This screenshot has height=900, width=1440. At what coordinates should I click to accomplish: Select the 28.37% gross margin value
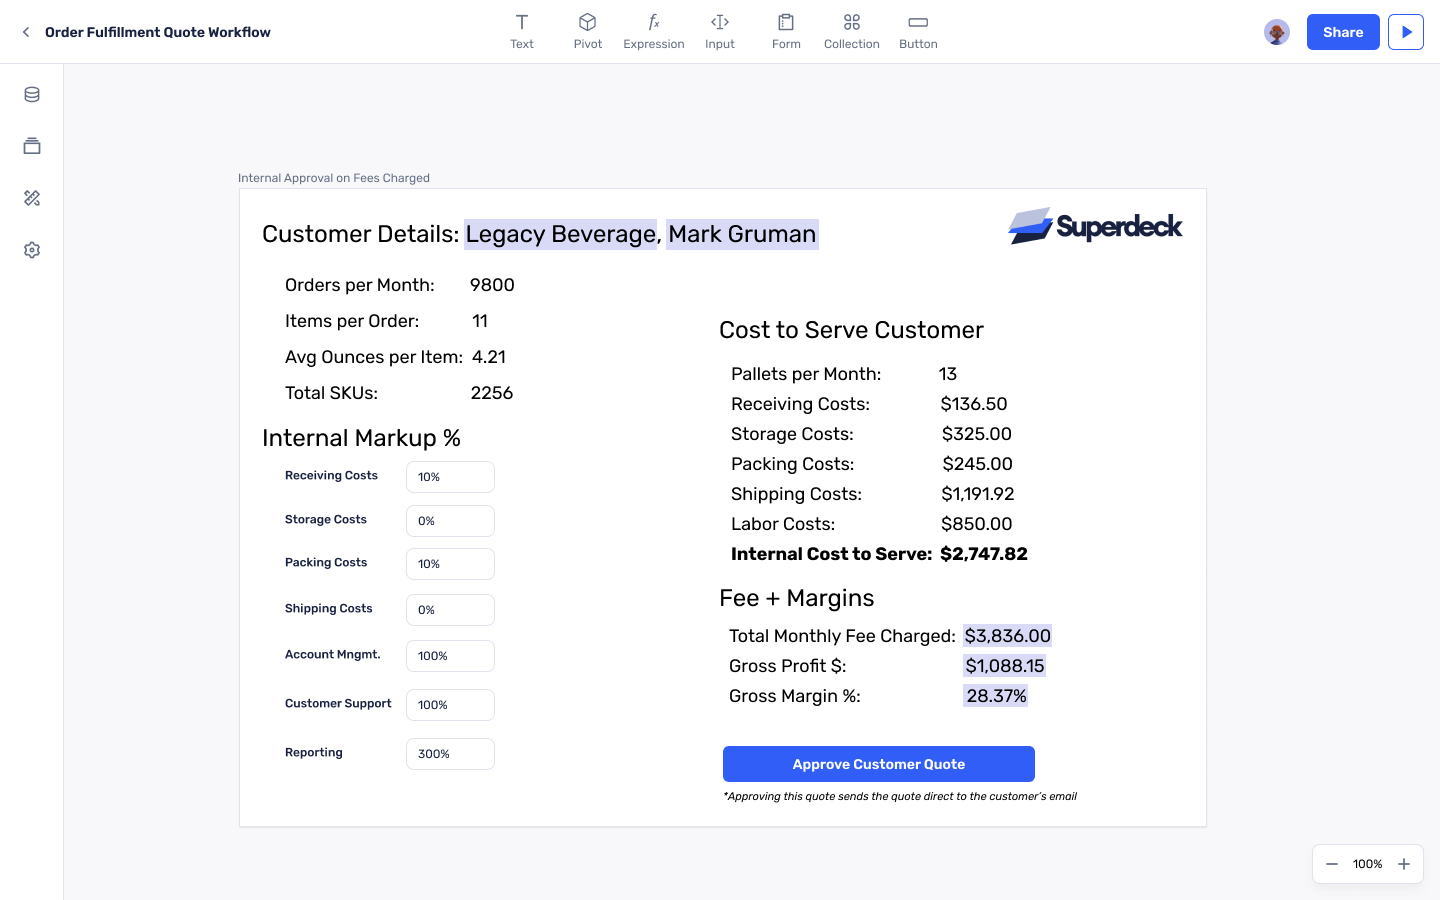pyautogui.click(x=996, y=696)
